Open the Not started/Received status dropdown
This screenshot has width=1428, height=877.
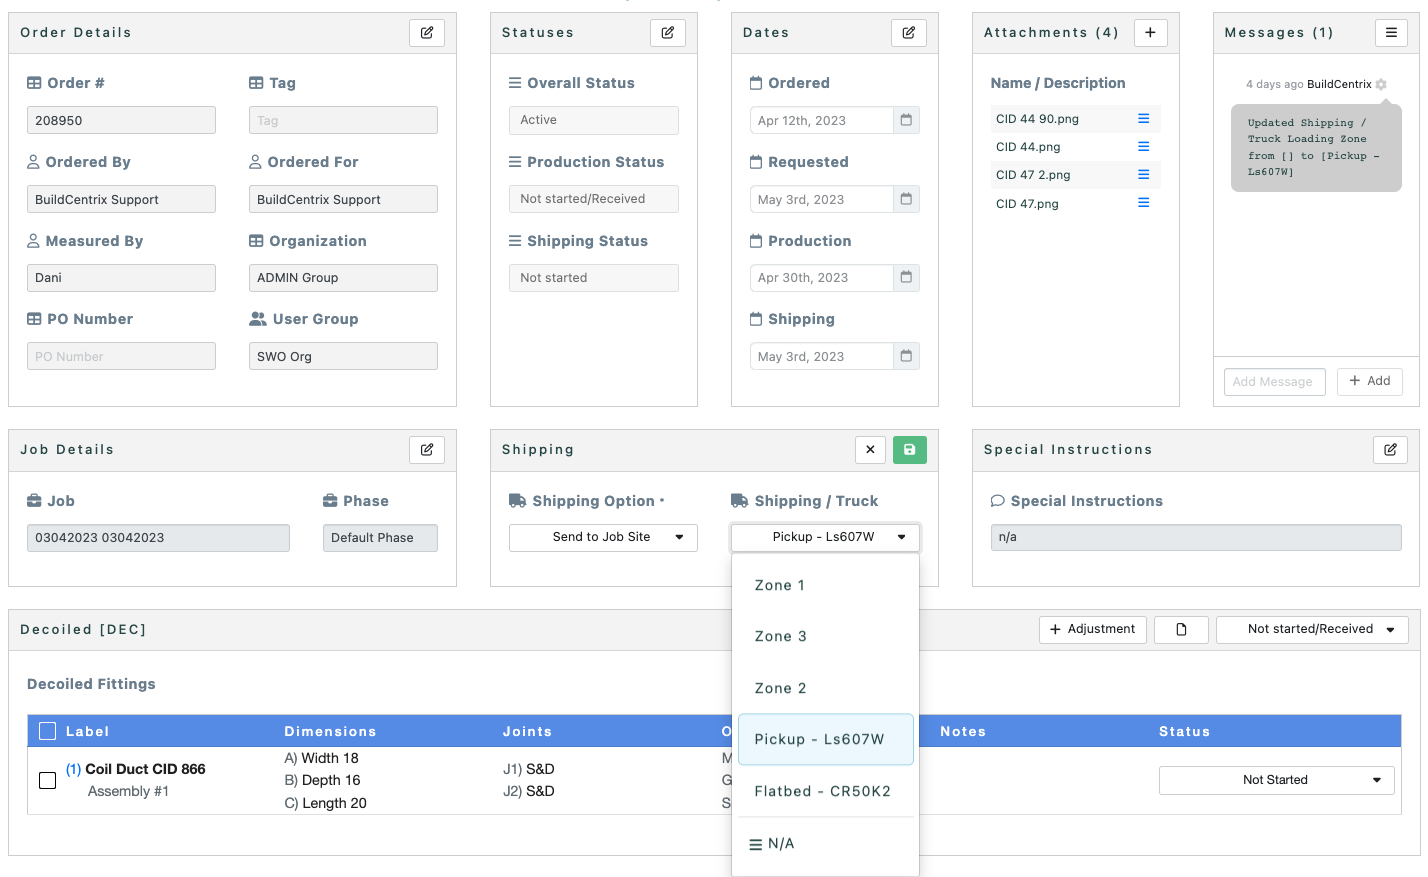tap(1311, 630)
